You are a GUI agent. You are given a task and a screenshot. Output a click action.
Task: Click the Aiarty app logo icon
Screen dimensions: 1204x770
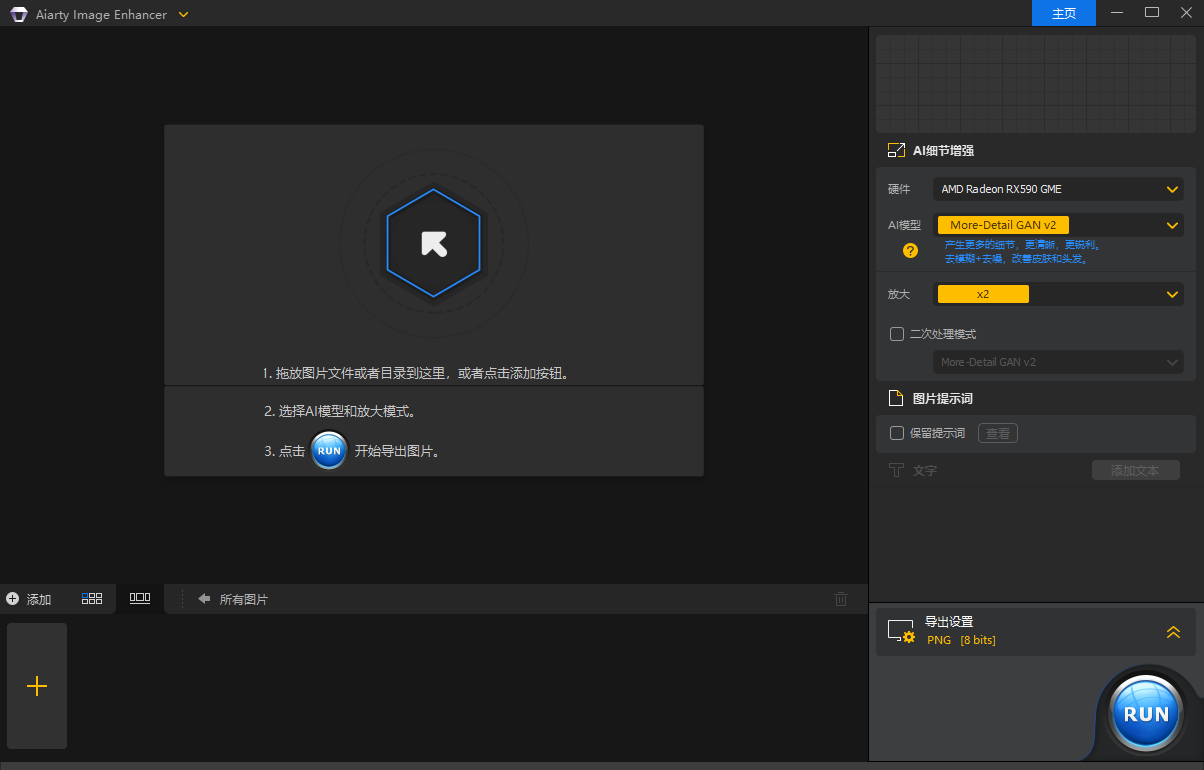click(x=18, y=14)
